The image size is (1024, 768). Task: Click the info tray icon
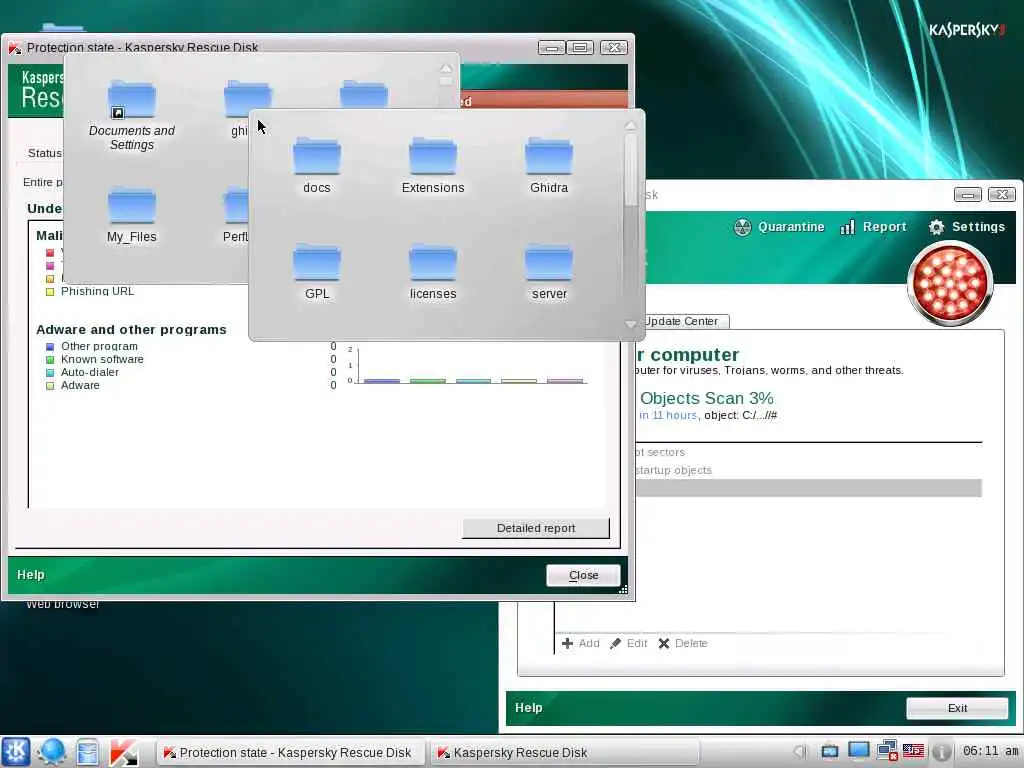pyautogui.click(x=941, y=752)
